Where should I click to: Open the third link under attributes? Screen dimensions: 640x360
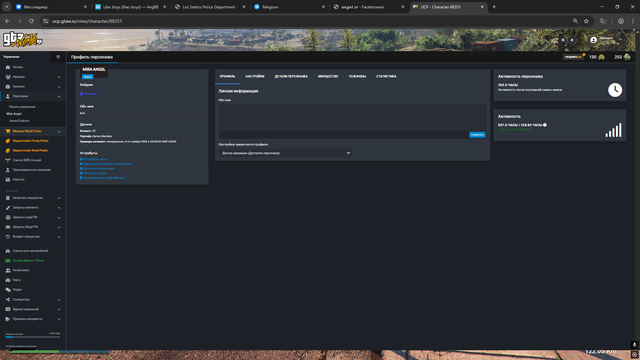(98, 169)
